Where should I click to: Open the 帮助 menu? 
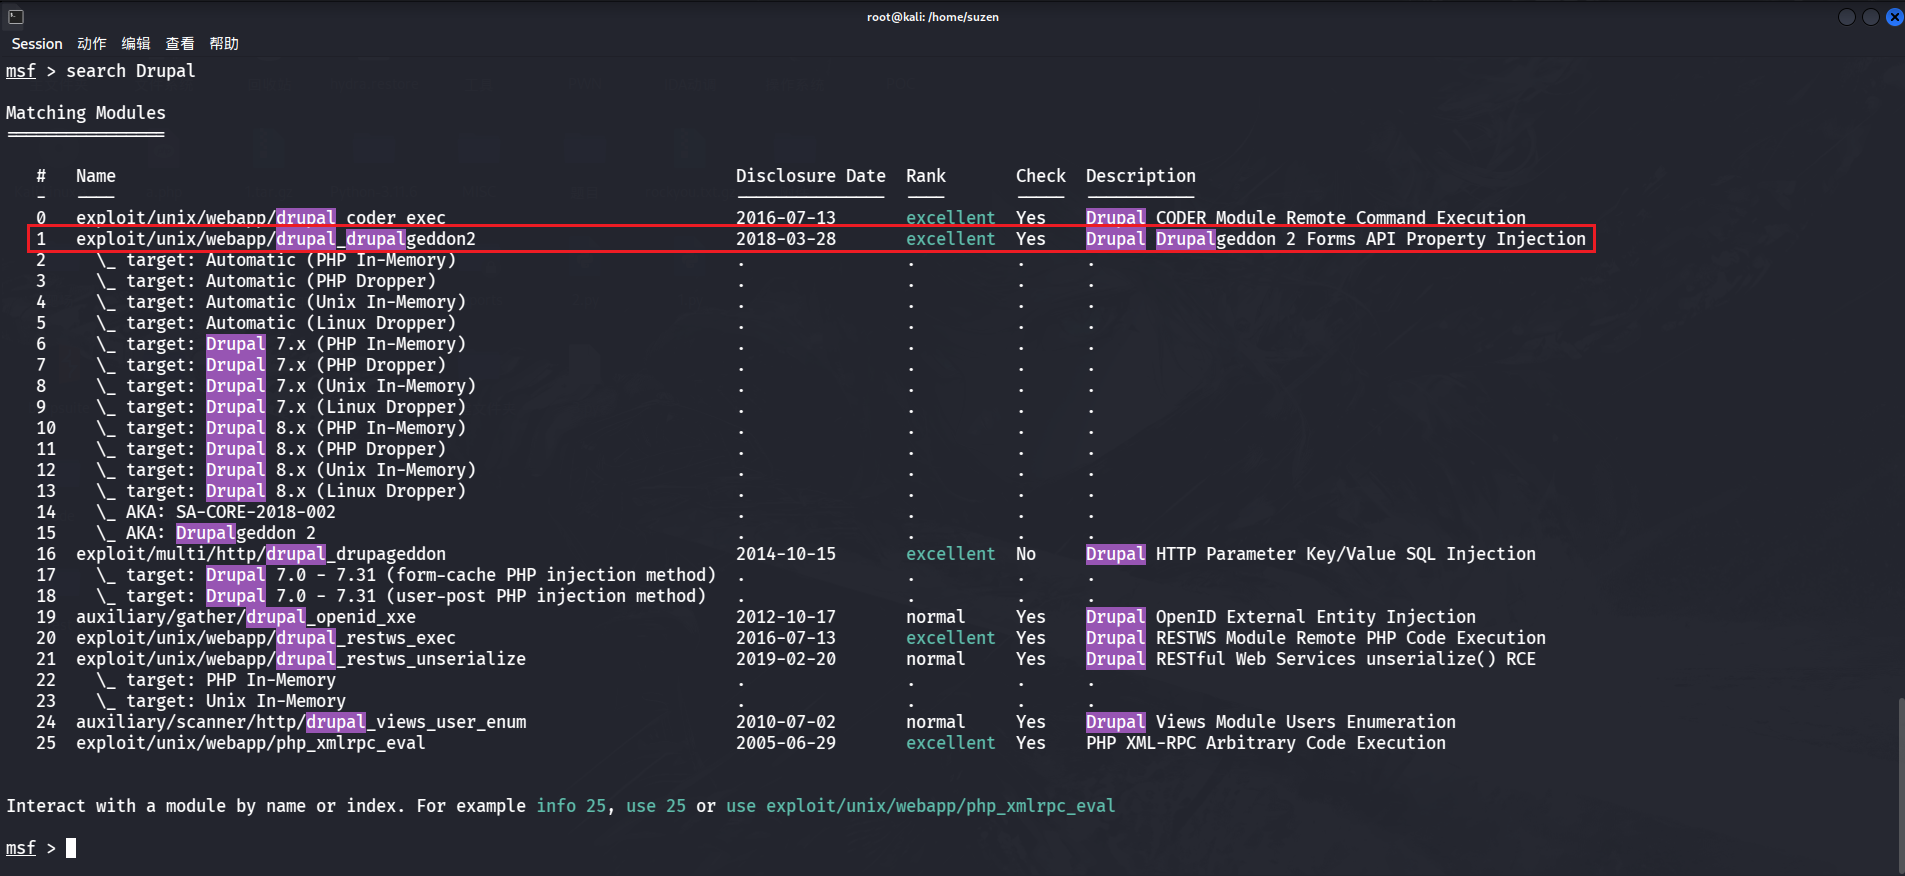click(223, 44)
